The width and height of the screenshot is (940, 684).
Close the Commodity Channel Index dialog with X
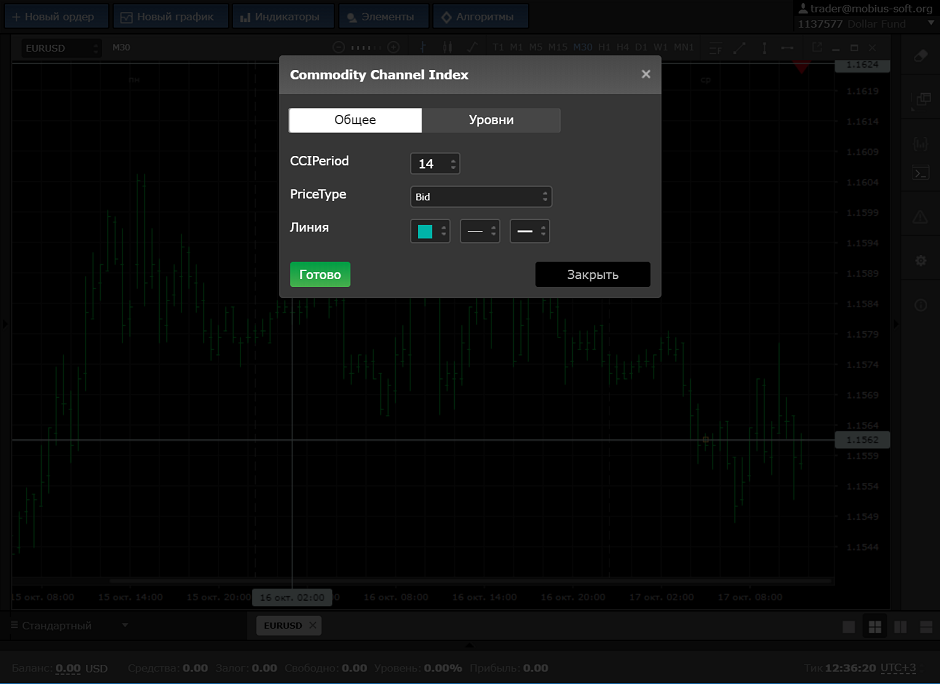click(646, 74)
